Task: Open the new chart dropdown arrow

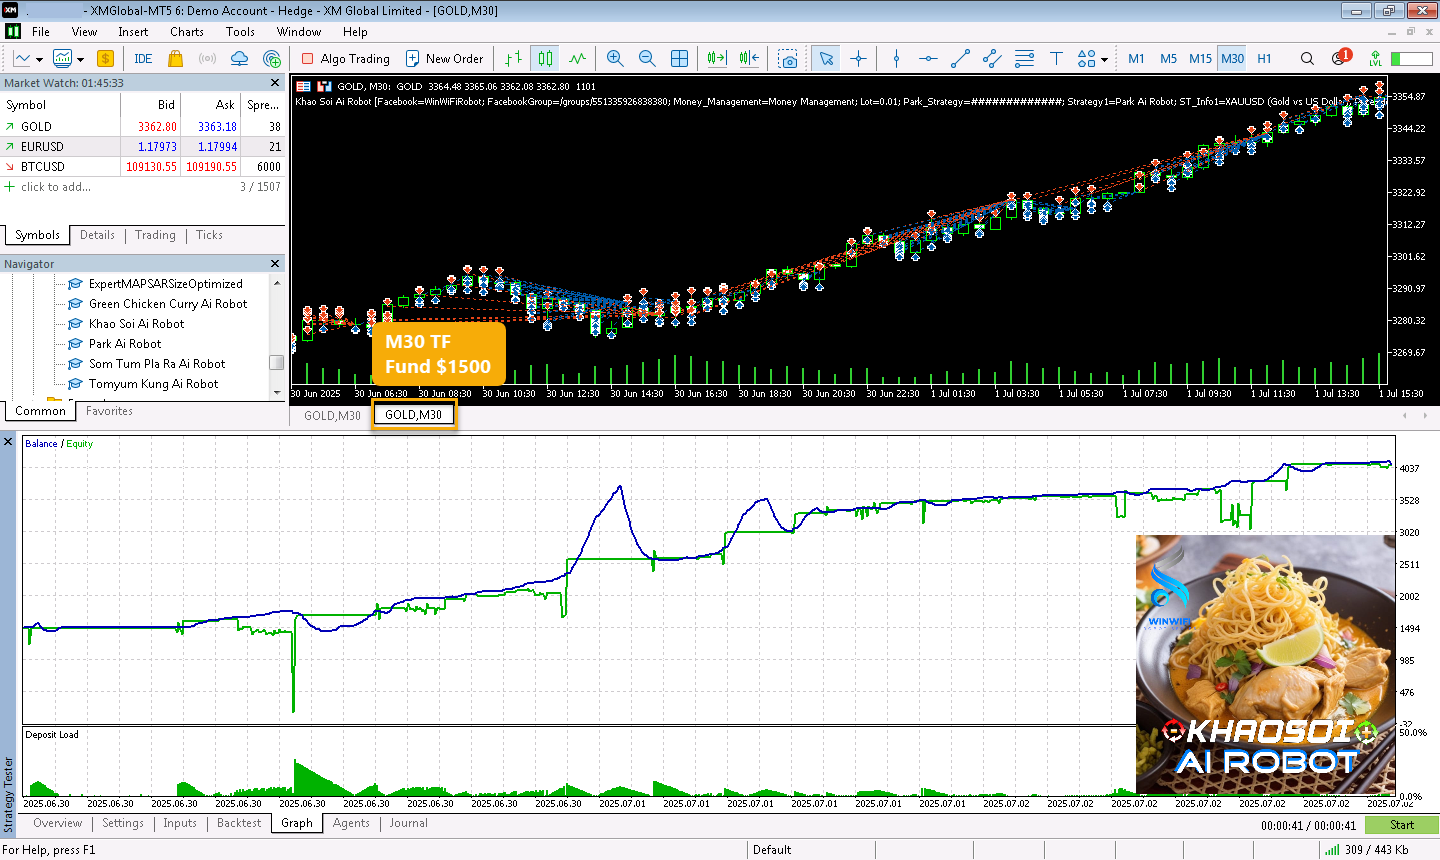Action: 39,59
